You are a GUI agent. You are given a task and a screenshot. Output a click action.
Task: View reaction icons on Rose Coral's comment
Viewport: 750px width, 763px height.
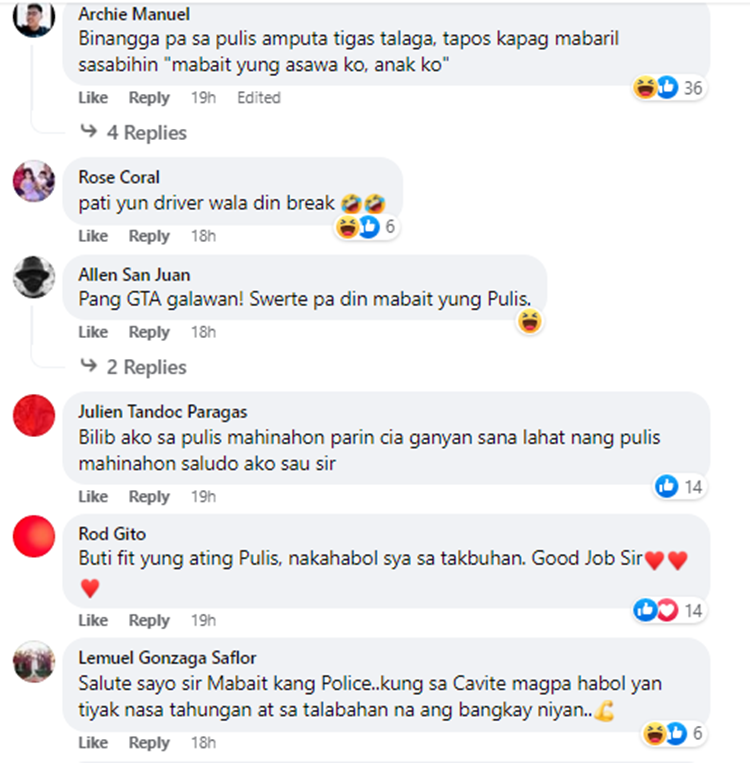click(x=367, y=227)
